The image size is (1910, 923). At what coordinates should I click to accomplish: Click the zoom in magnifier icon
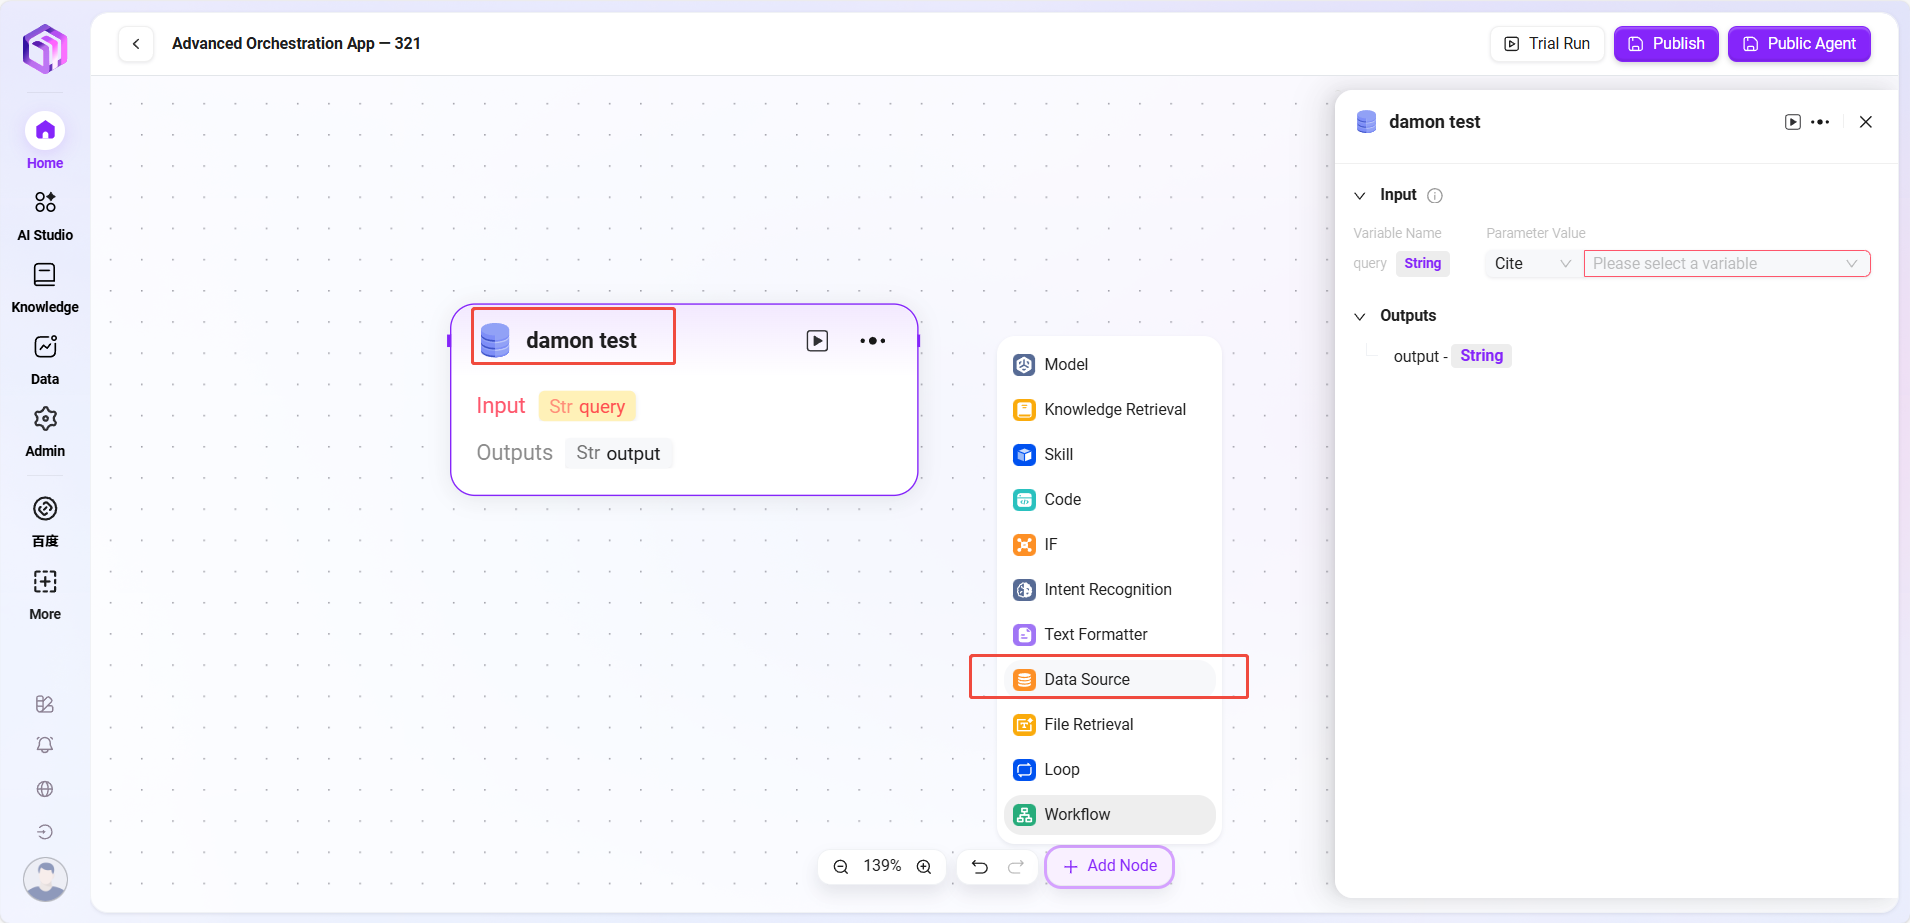click(x=924, y=867)
